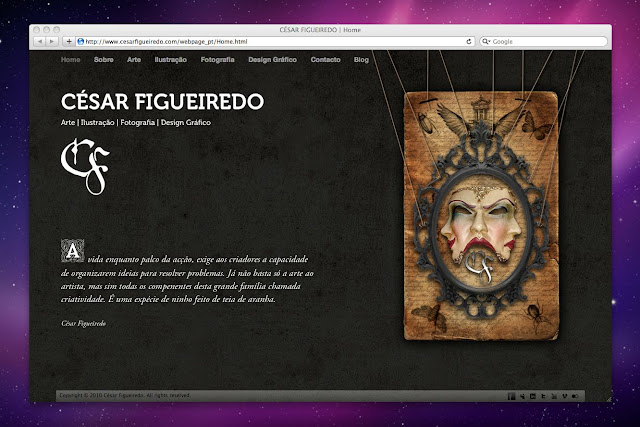Click the hanging mask artwork card
640x427 pixels.
[x=481, y=216]
